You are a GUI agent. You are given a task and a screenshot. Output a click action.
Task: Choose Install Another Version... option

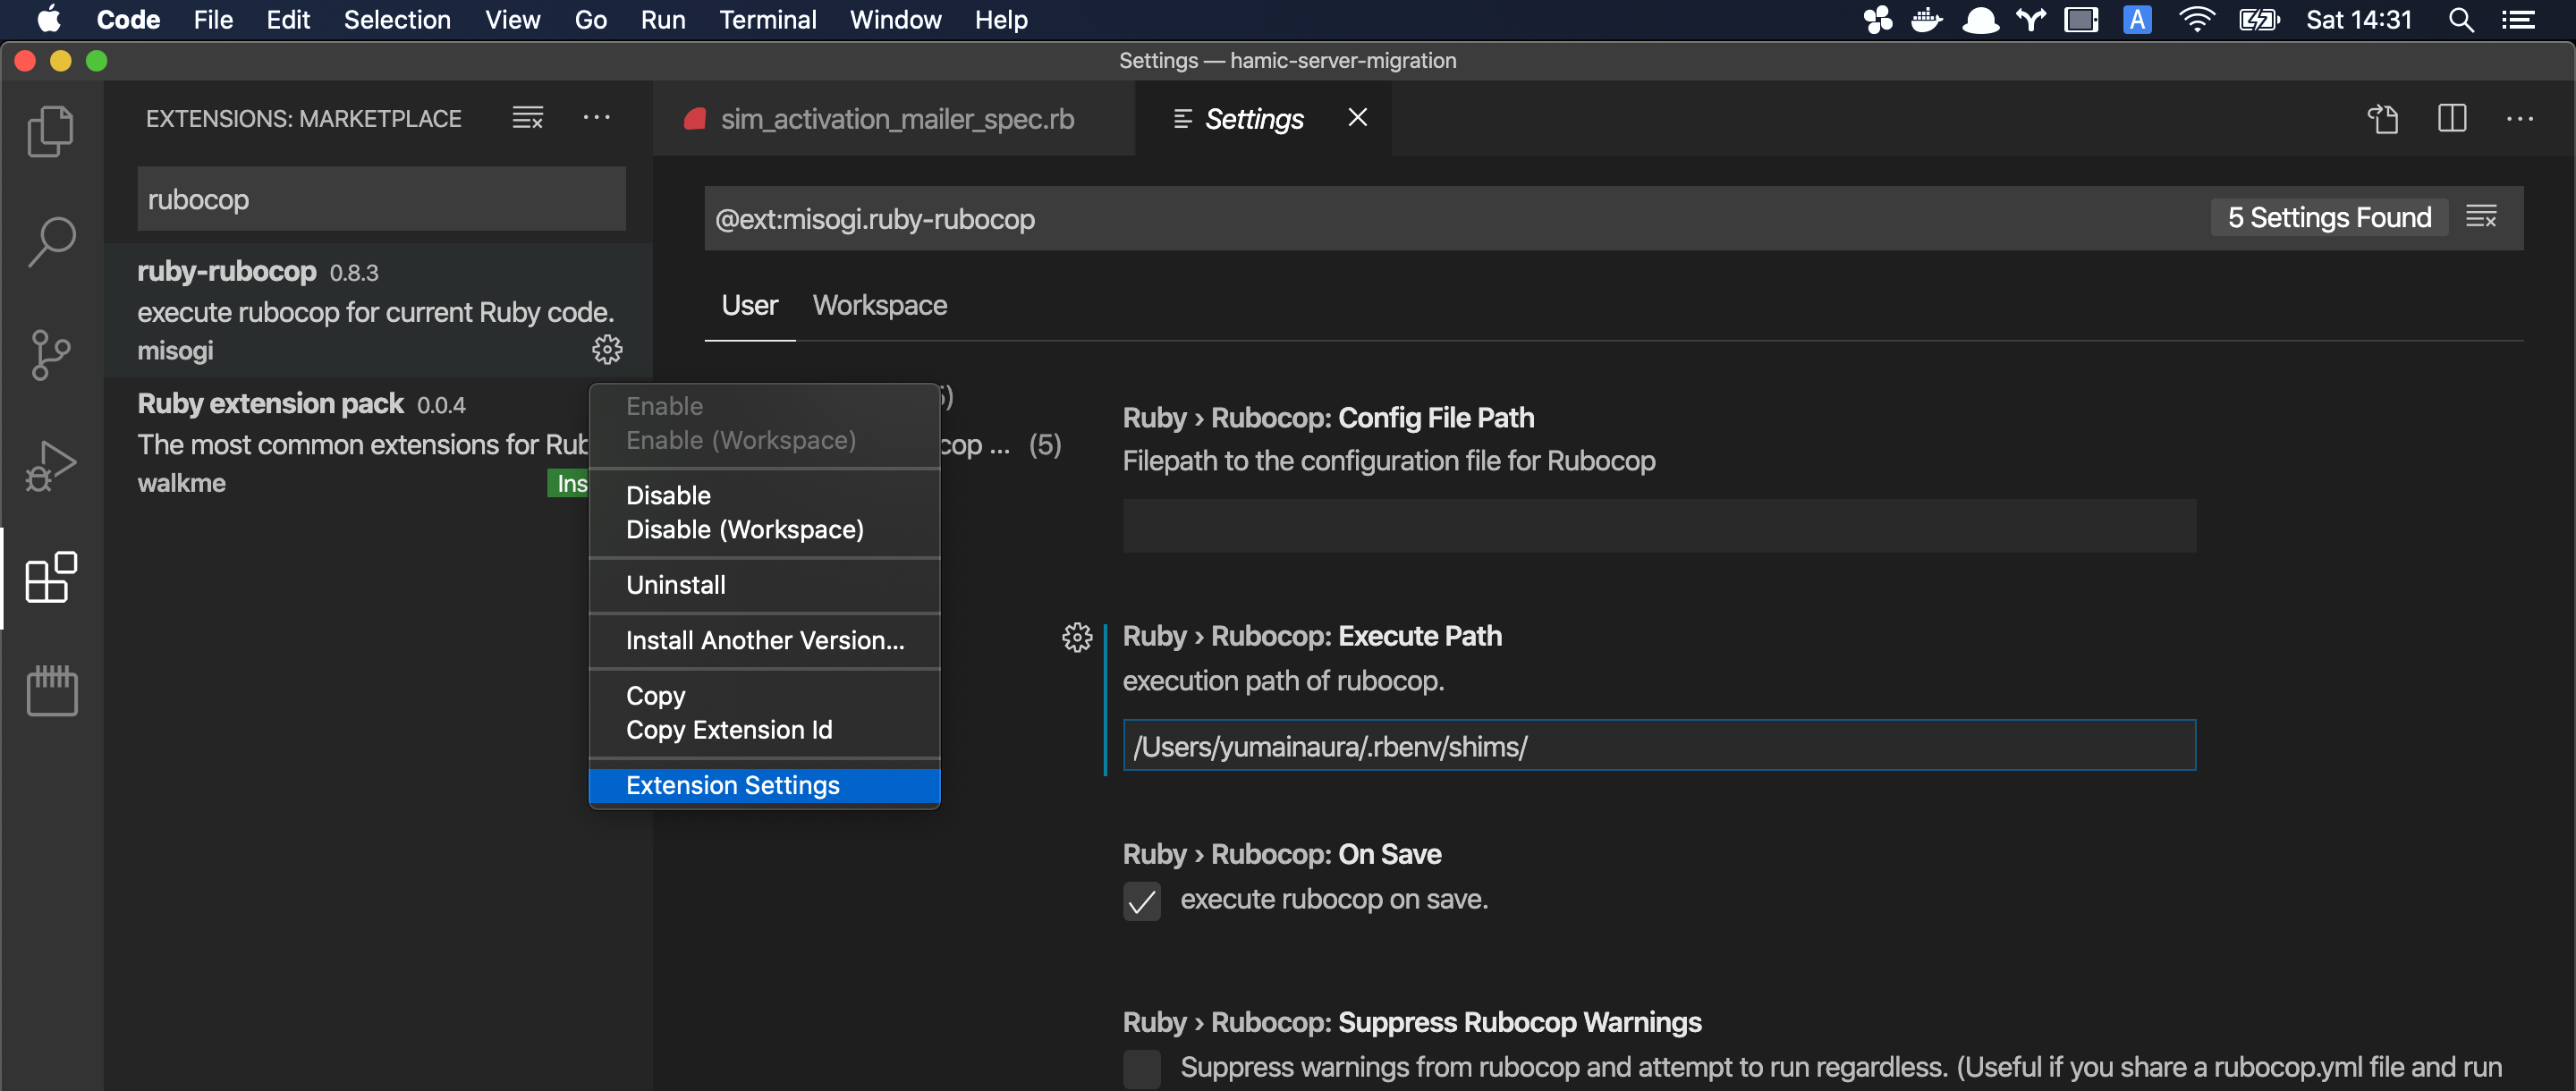pyautogui.click(x=764, y=640)
